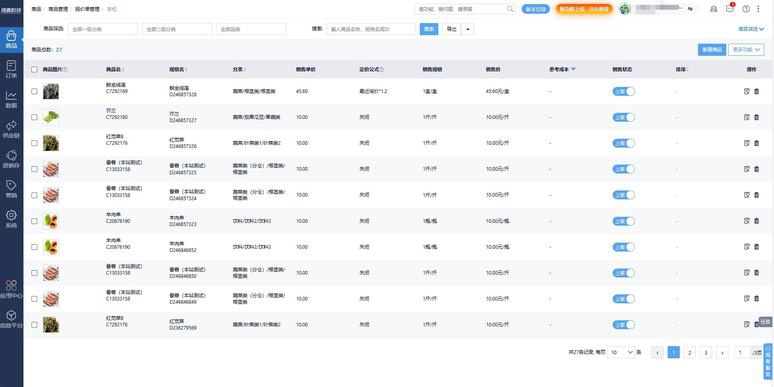Open the 供应链 supply chain sidebar icon
Screen dimensions: 774x387
pyautogui.click(x=11, y=129)
